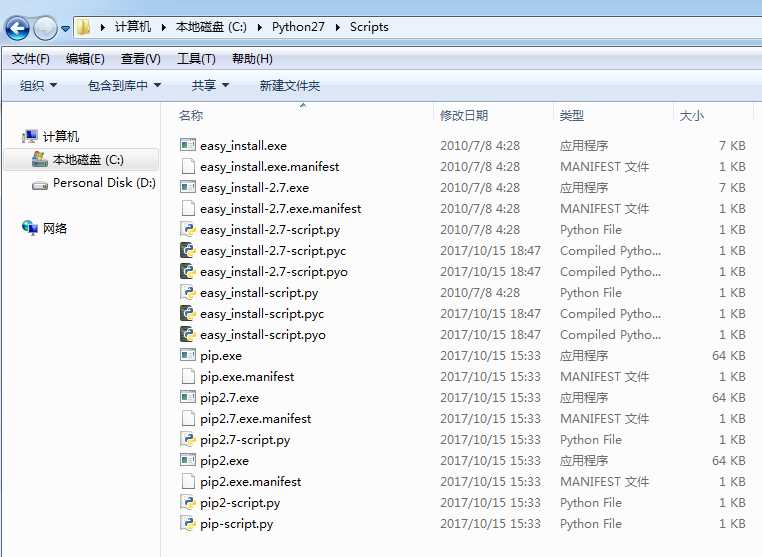Click the easy_install-script.py Python icon
This screenshot has width=762, height=557.
[x=188, y=292]
